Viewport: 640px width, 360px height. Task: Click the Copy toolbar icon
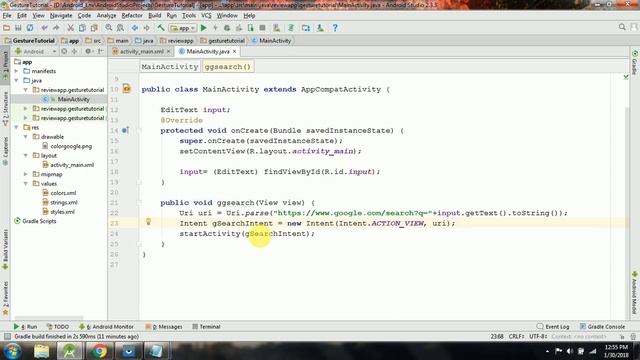click(82, 28)
